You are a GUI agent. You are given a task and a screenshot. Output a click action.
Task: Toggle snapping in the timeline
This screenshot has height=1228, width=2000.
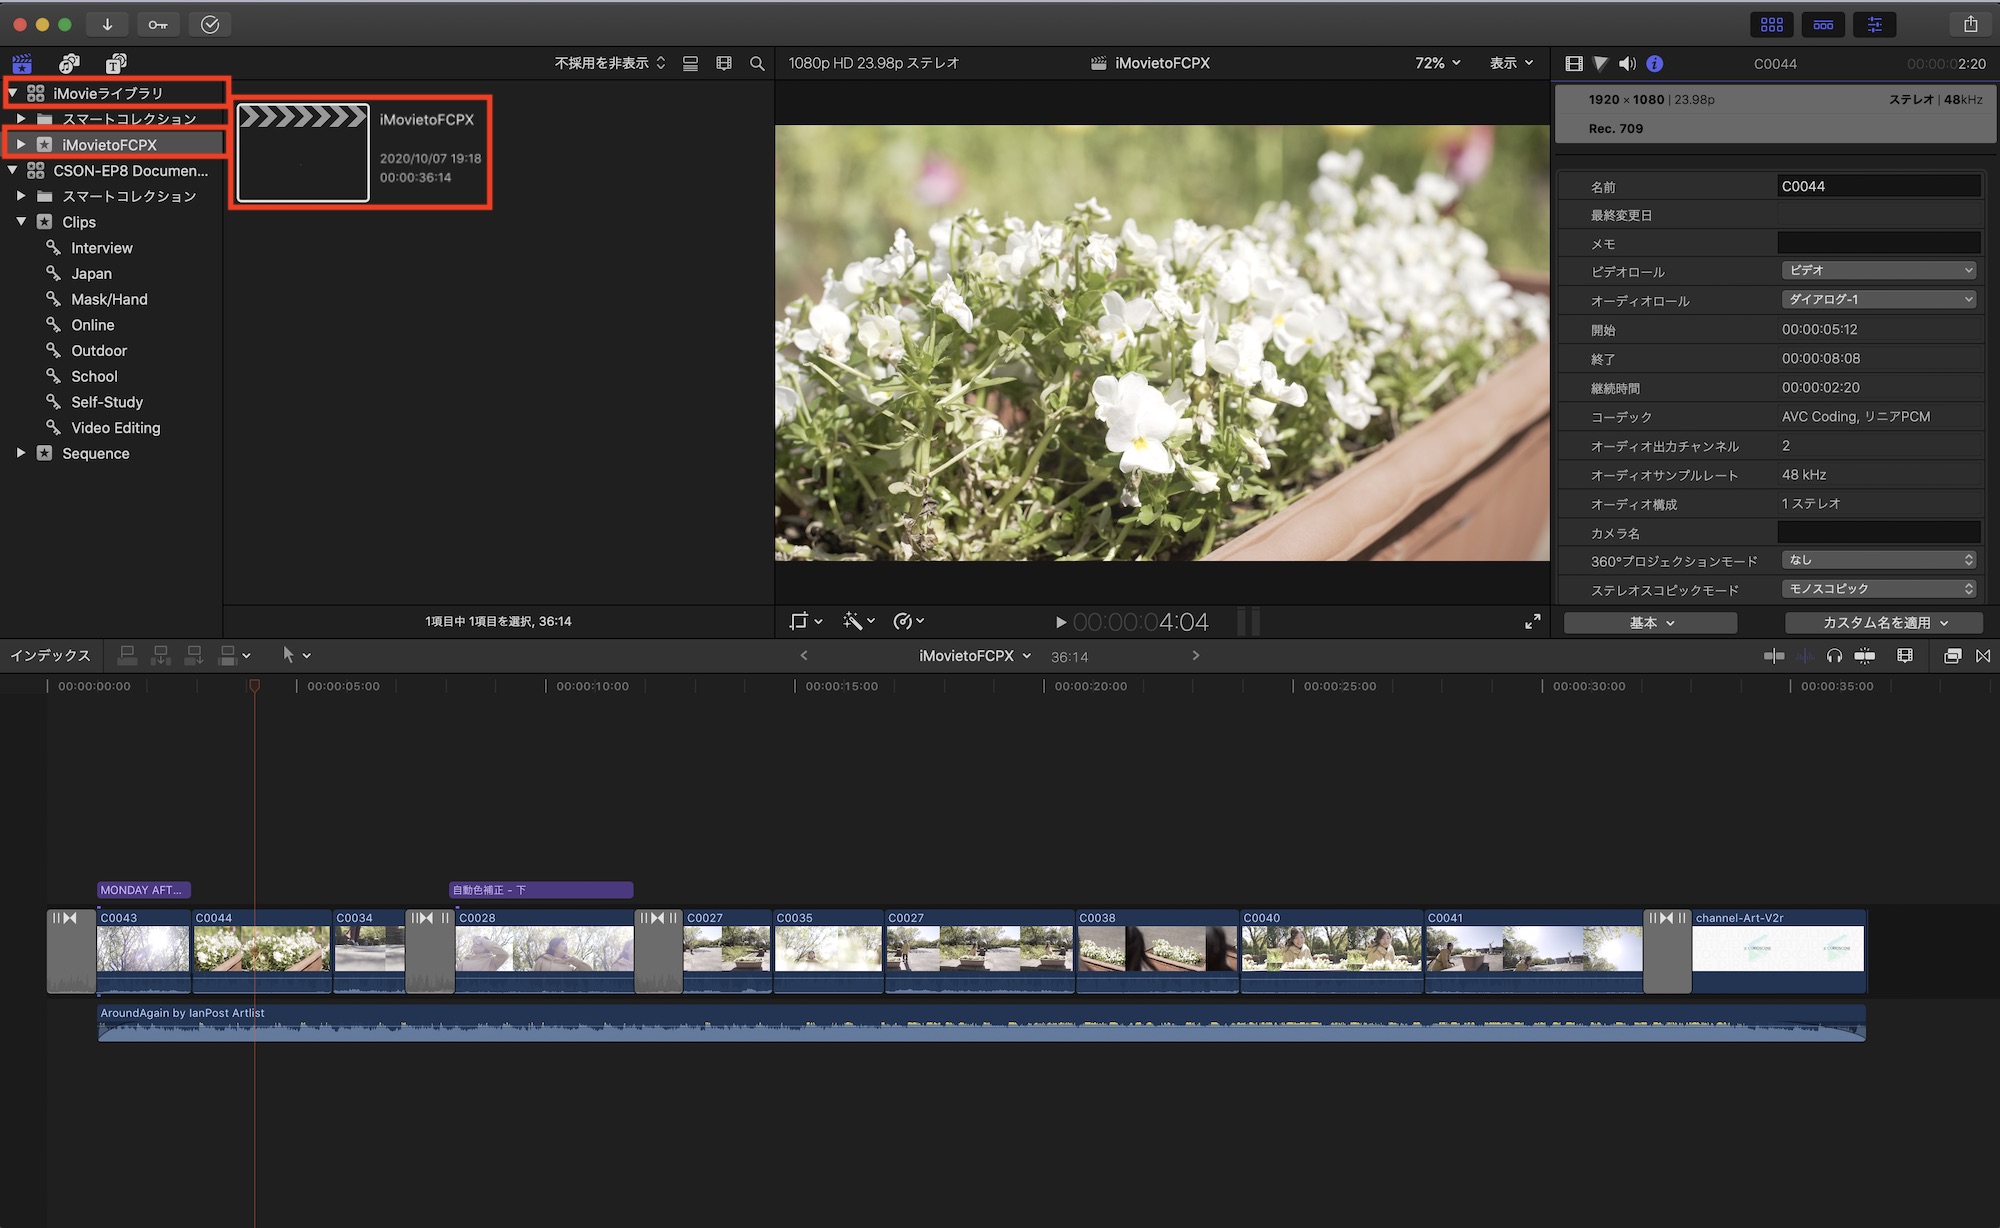[1865, 656]
